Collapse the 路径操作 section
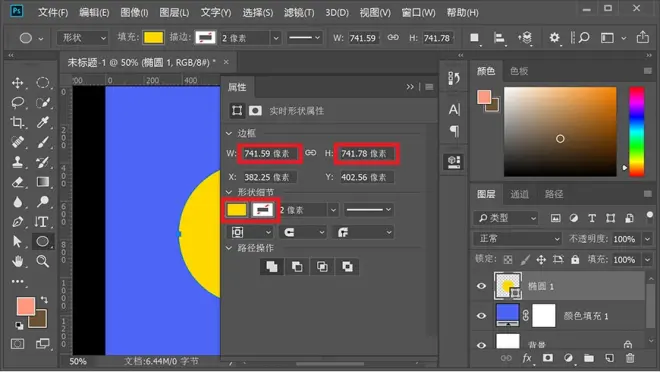The height and width of the screenshot is (372, 660). click(229, 248)
